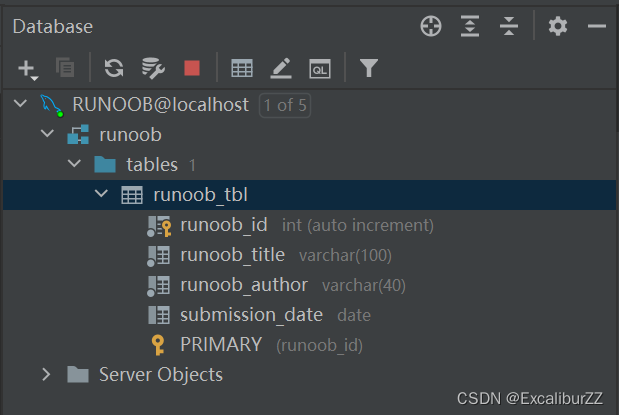The width and height of the screenshot is (619, 415).
Task: Click the '1 of 5' schemas badge
Action: point(285,105)
